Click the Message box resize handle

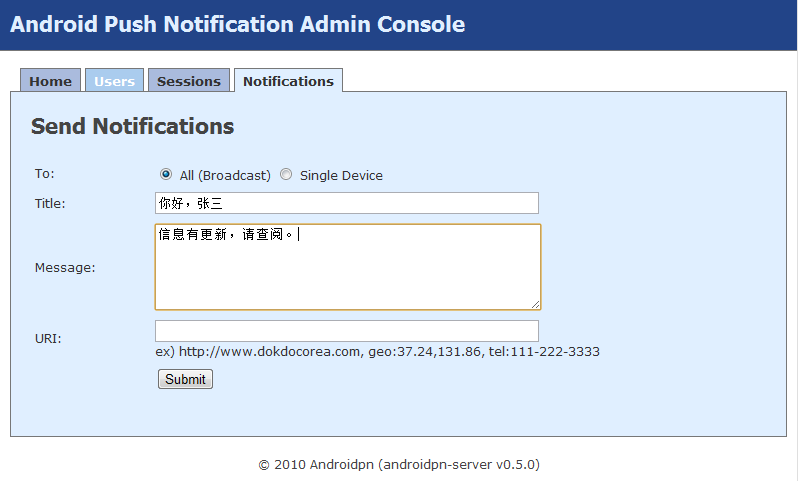coord(535,303)
